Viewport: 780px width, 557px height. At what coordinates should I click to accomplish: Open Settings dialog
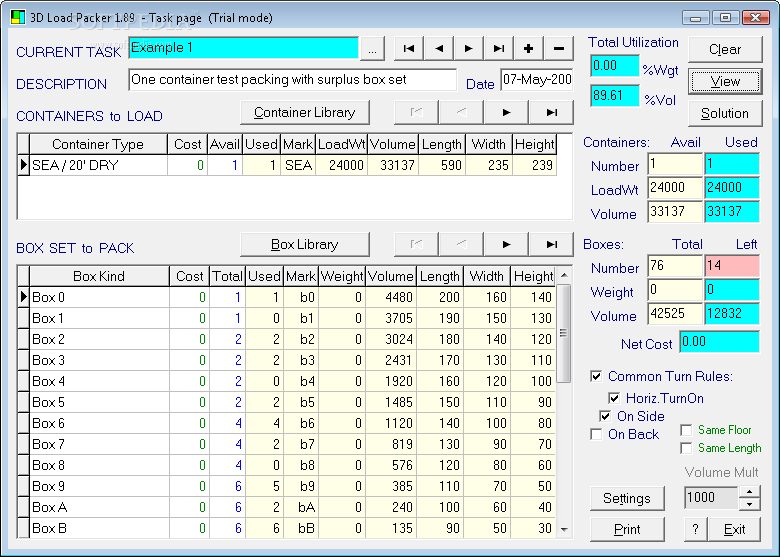click(x=627, y=498)
